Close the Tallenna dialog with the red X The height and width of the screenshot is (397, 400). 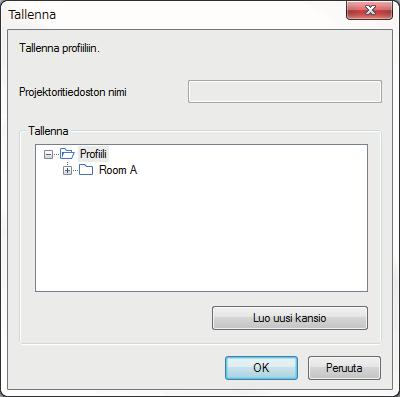370,10
